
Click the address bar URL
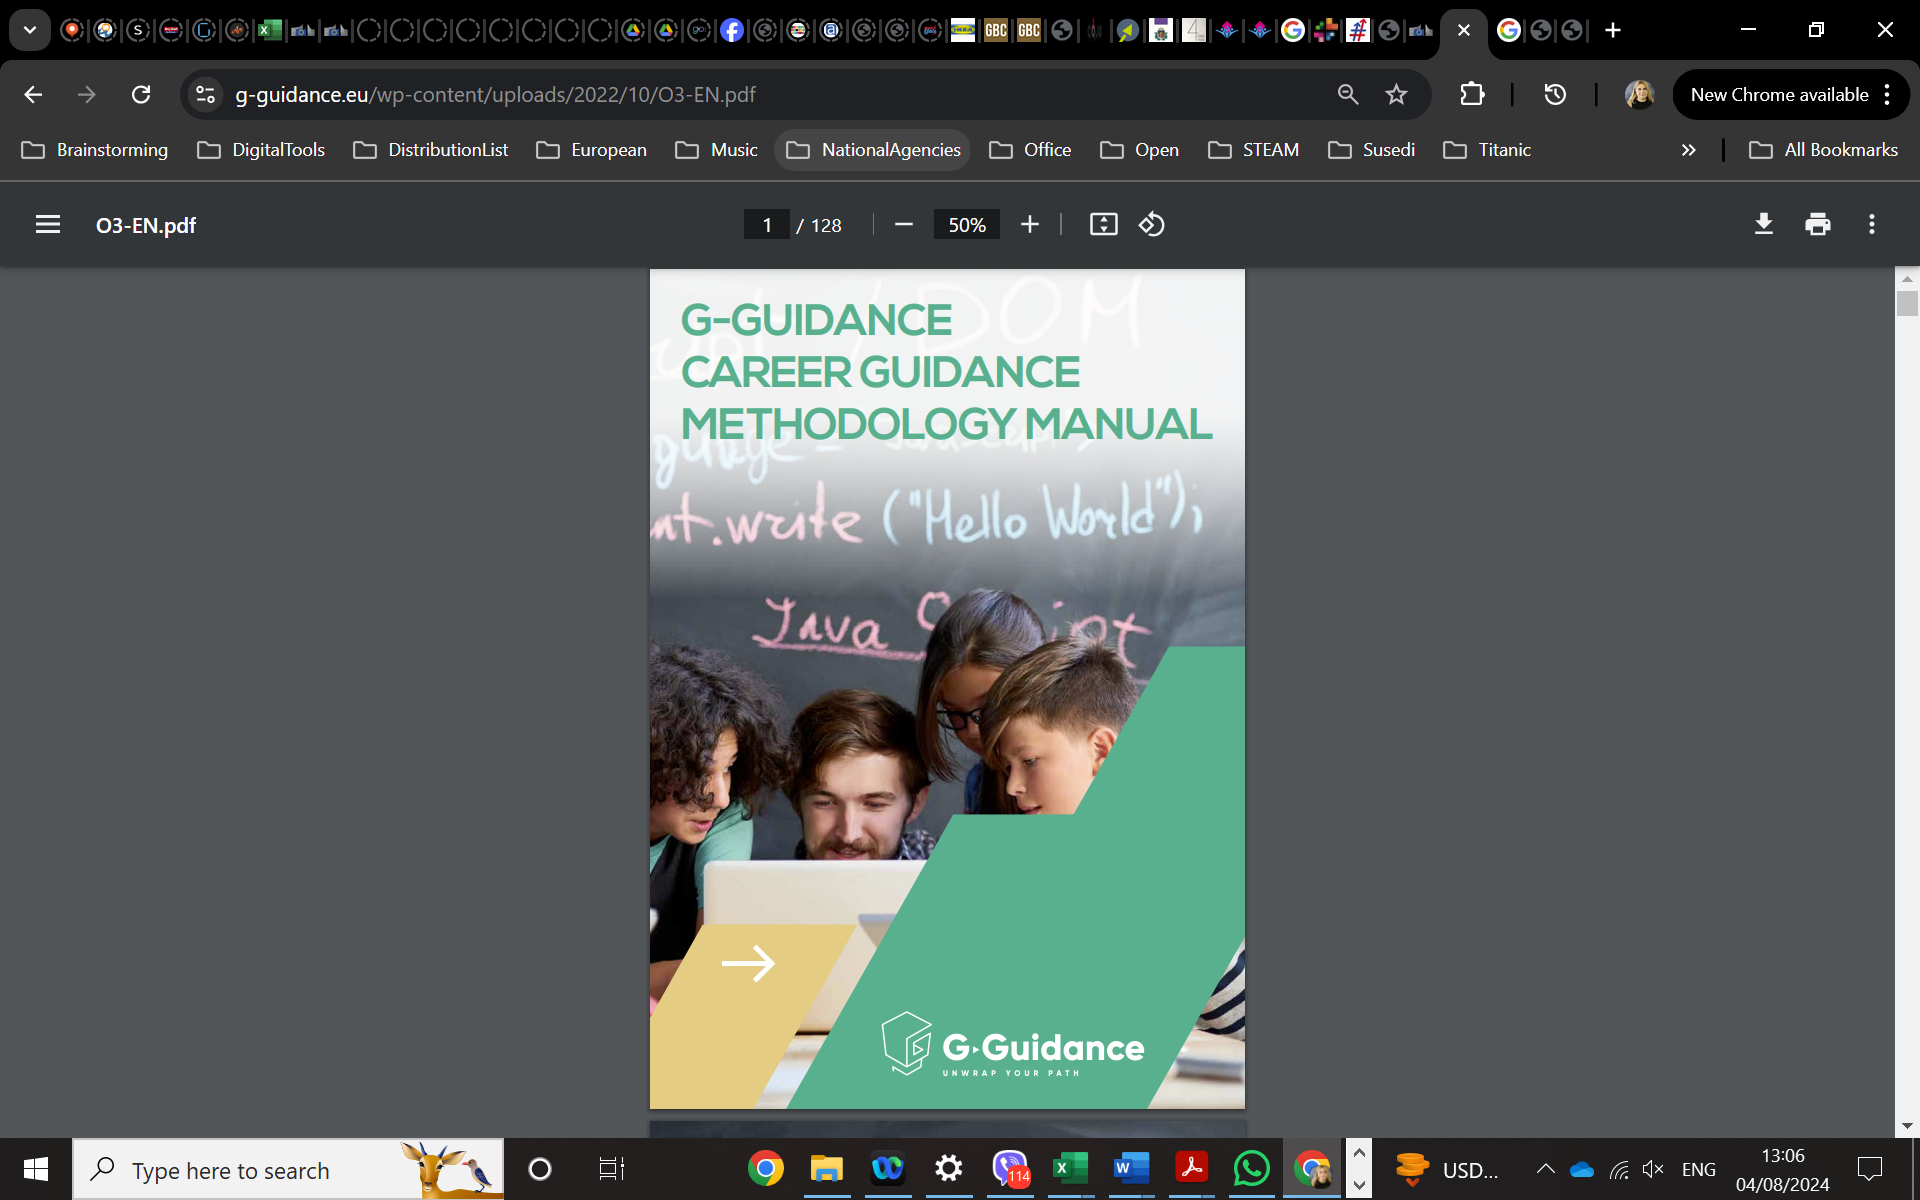(x=495, y=95)
